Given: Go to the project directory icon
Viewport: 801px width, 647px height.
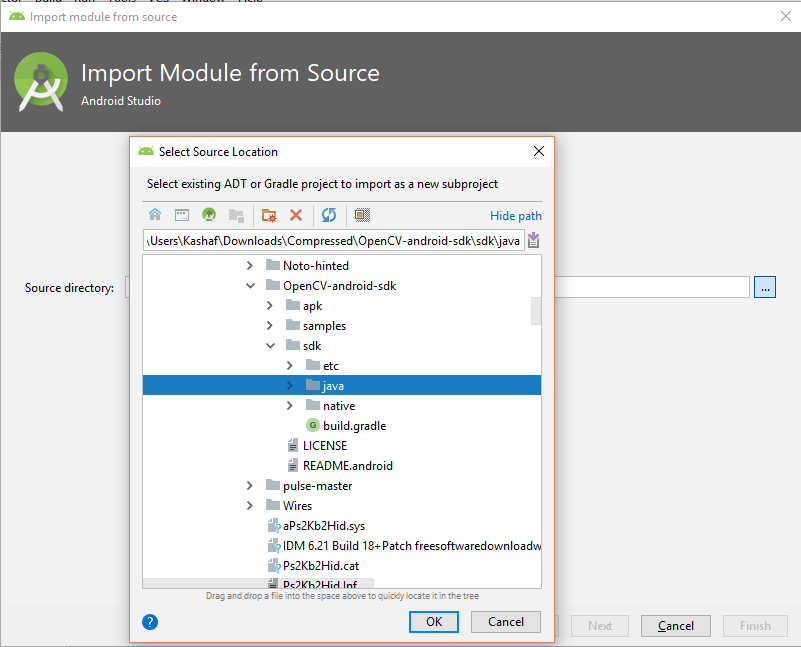Looking at the screenshot, I should [x=209, y=215].
